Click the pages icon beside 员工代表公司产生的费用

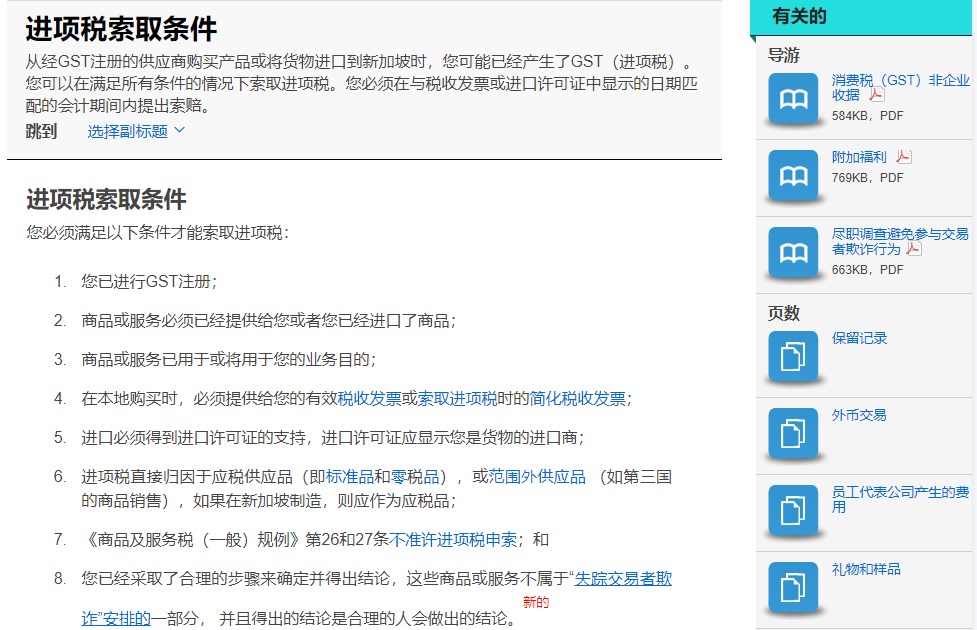(x=793, y=509)
